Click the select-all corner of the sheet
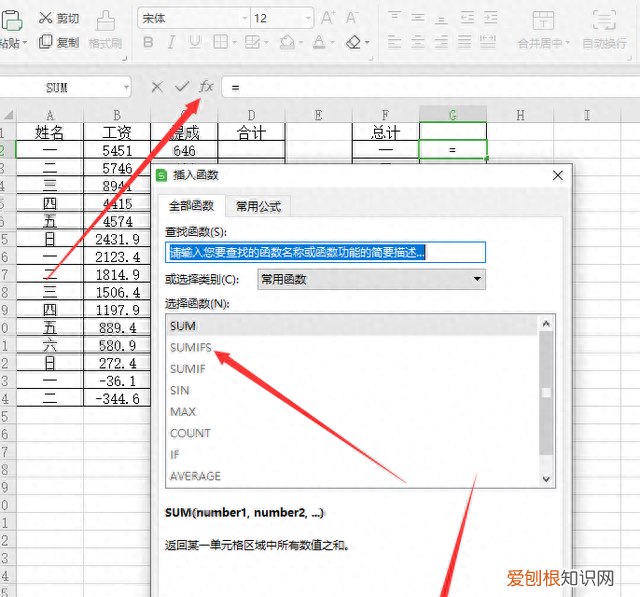 [x=8, y=115]
